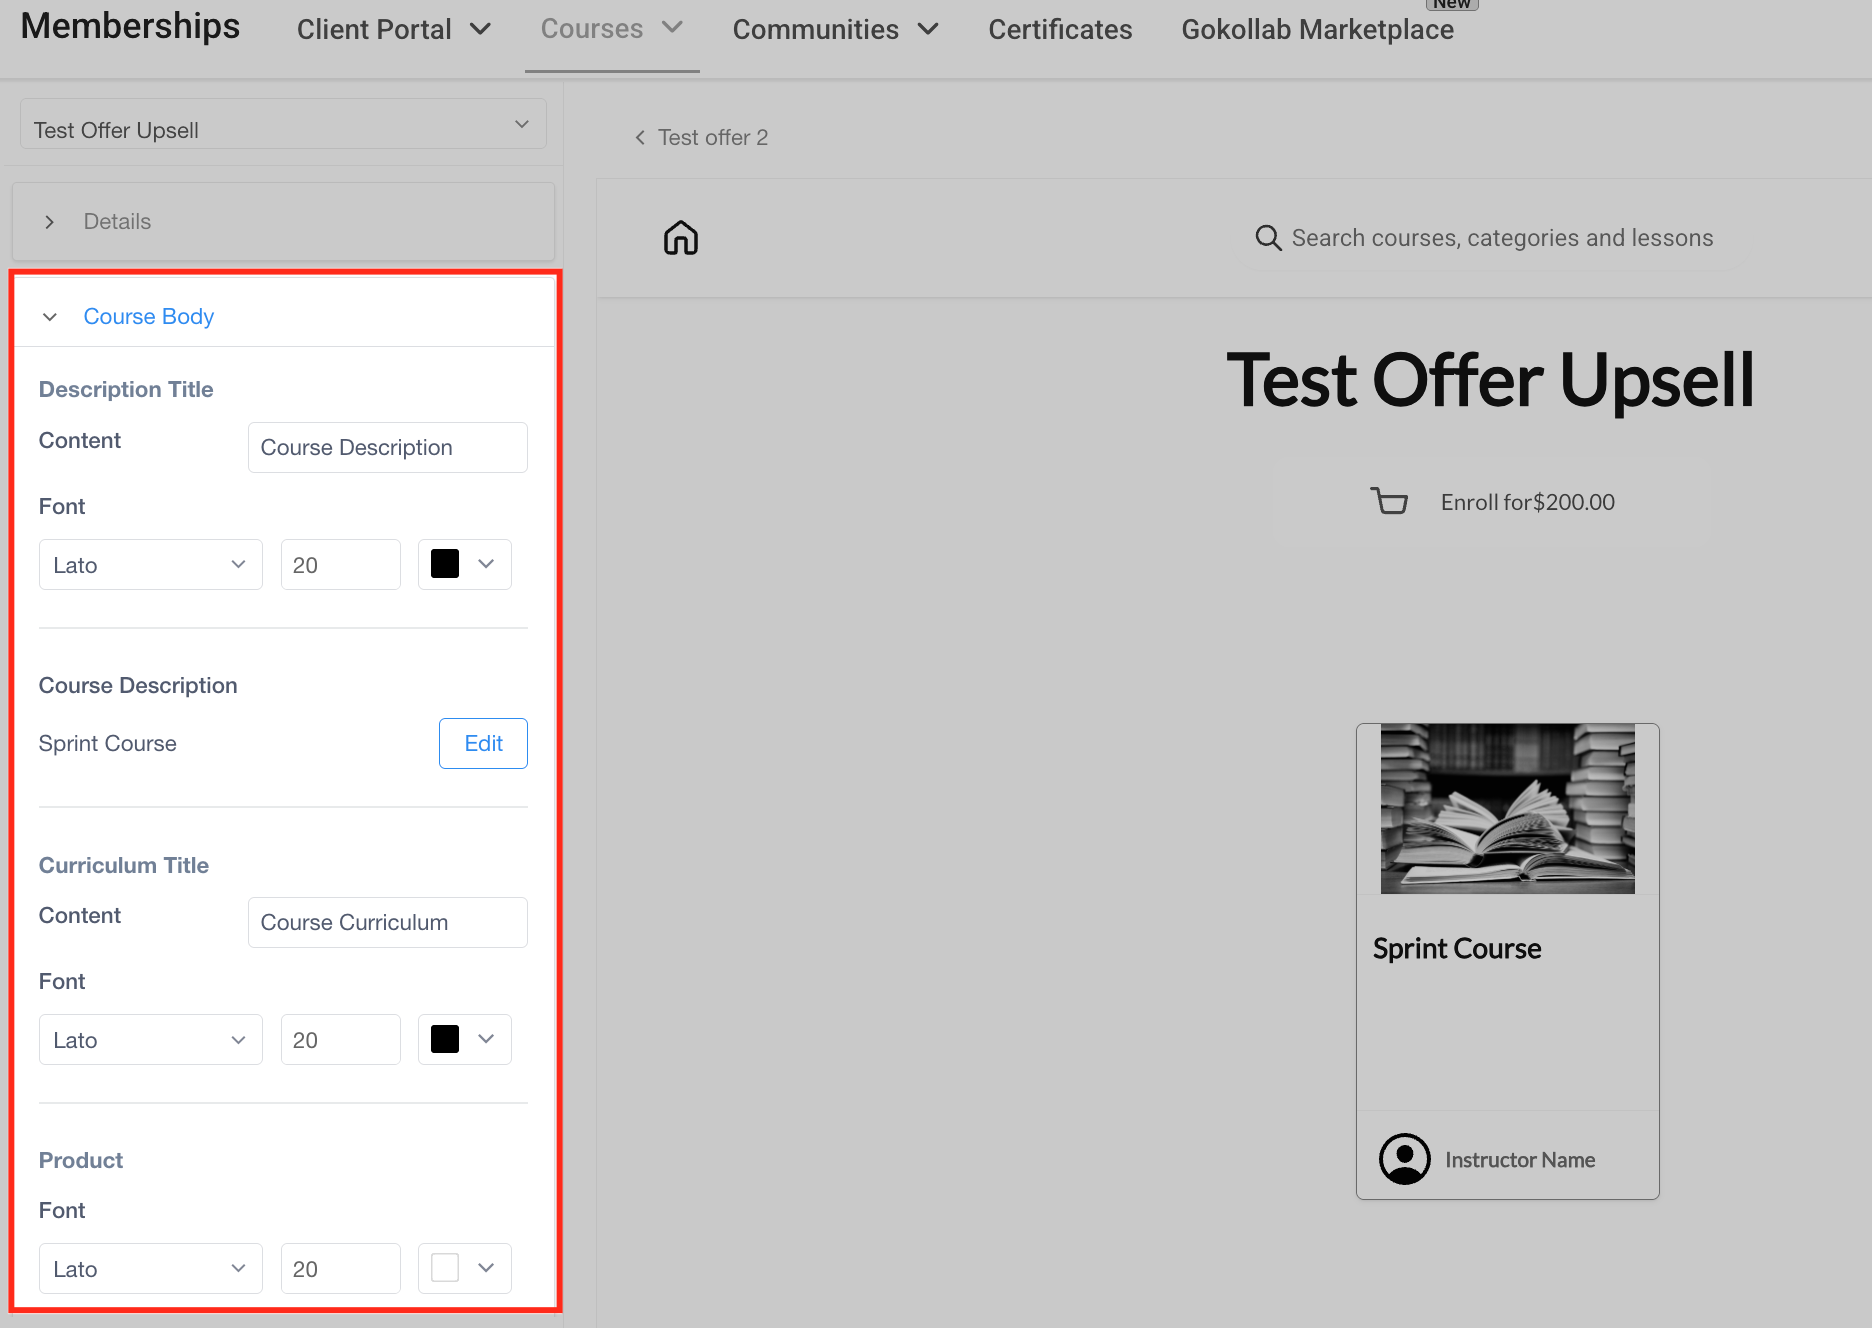Open the Test Offer Upsell selector dropdown

pos(283,124)
